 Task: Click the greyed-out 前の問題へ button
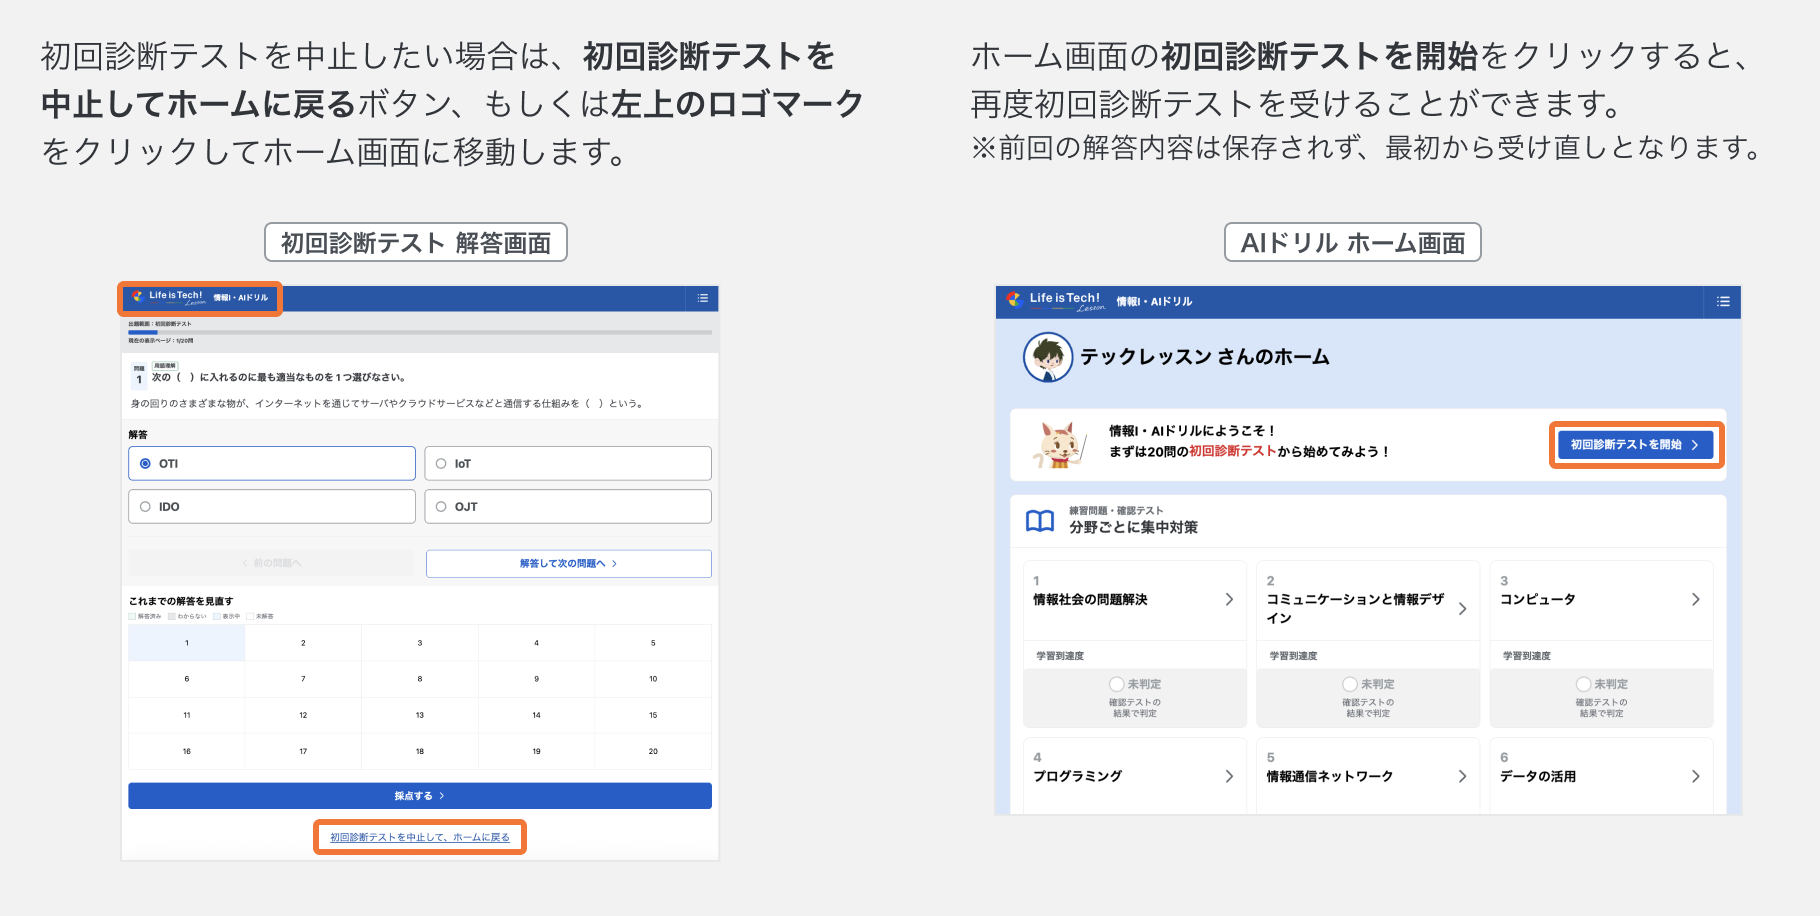pos(271,563)
